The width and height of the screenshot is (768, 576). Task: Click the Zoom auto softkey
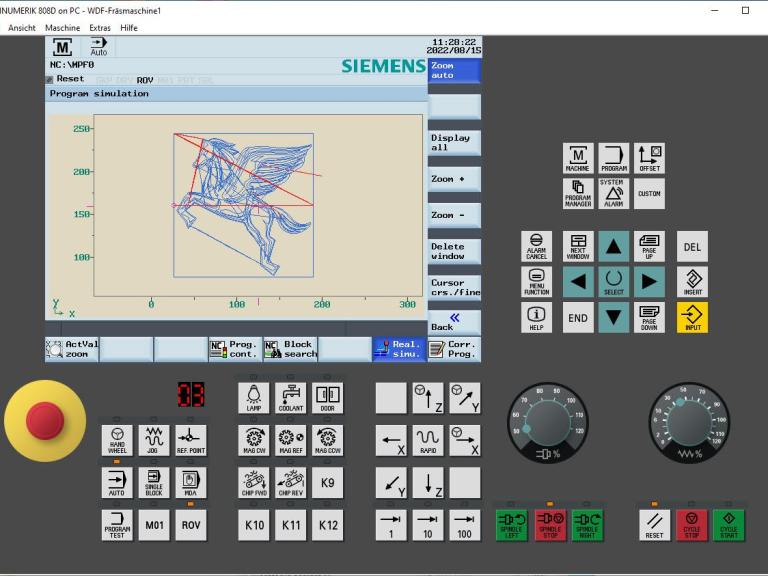455,71
